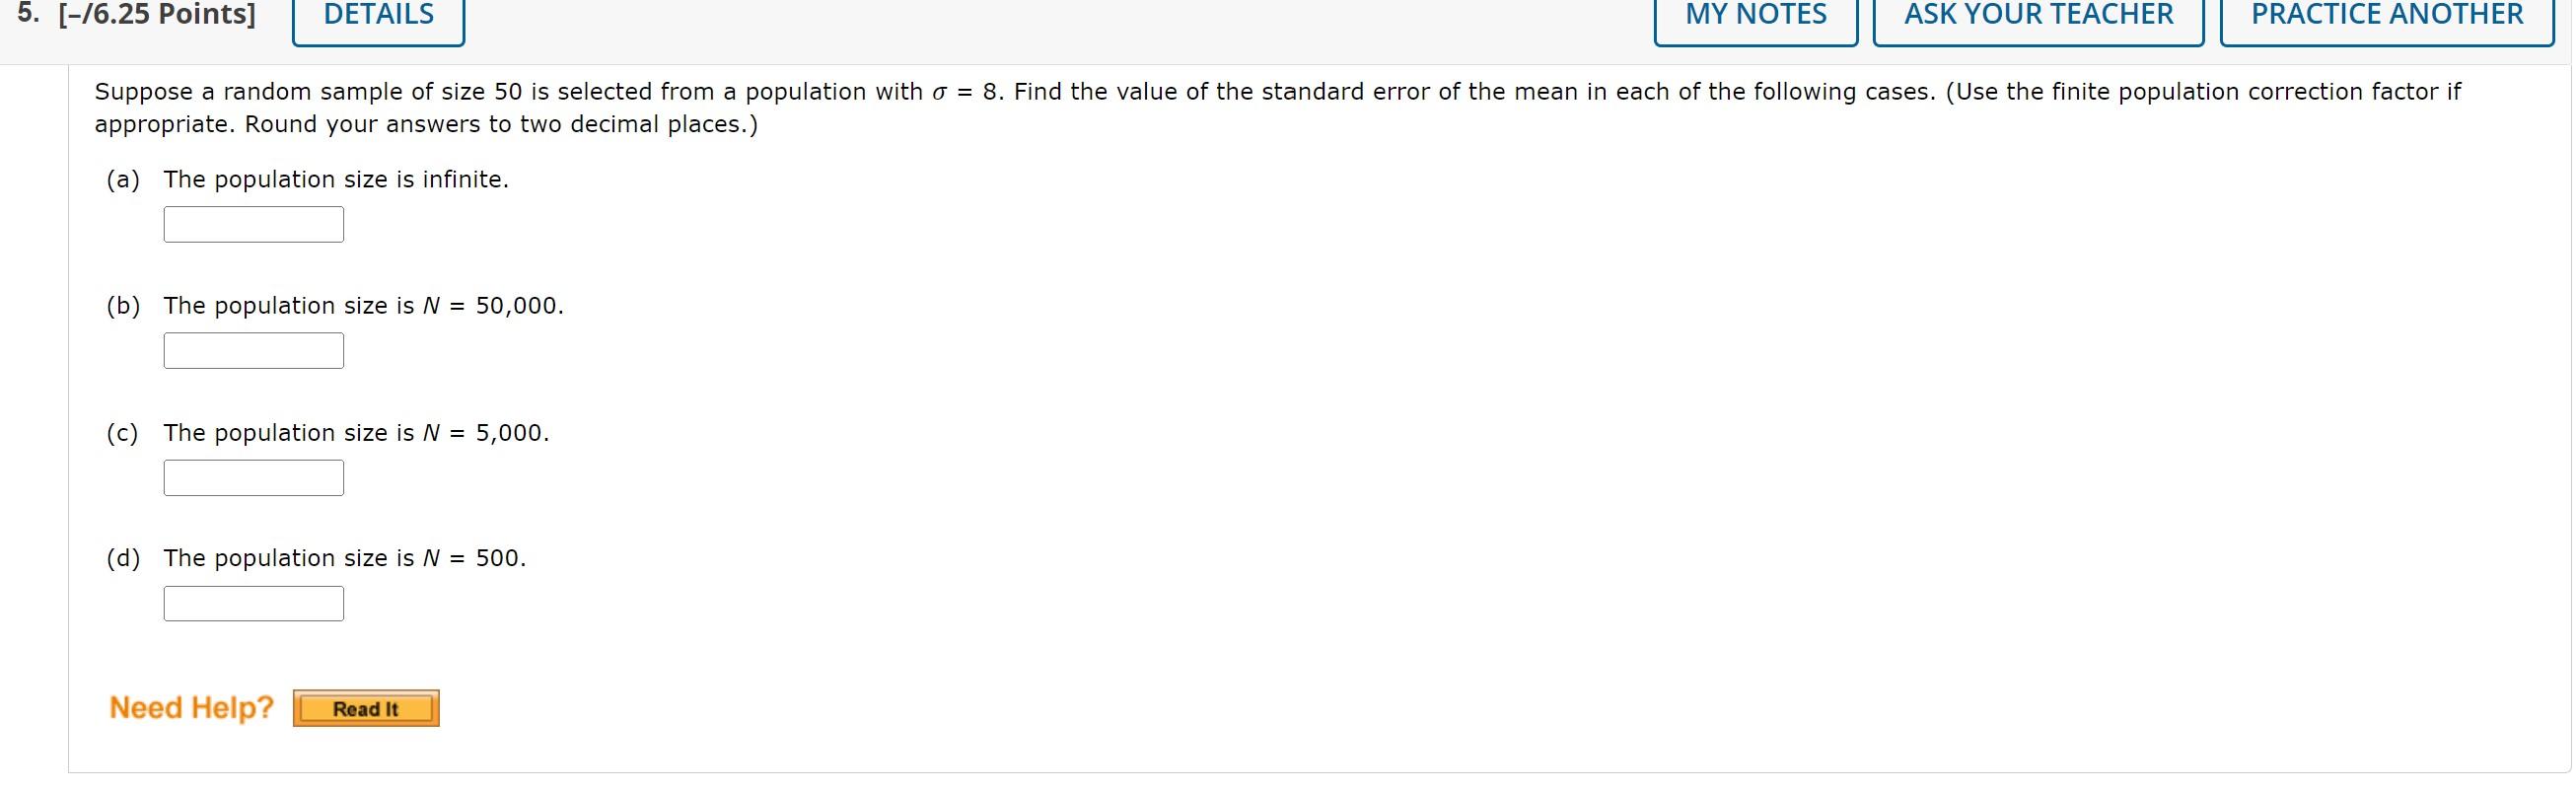Click the question number 5 label

pos(28,13)
